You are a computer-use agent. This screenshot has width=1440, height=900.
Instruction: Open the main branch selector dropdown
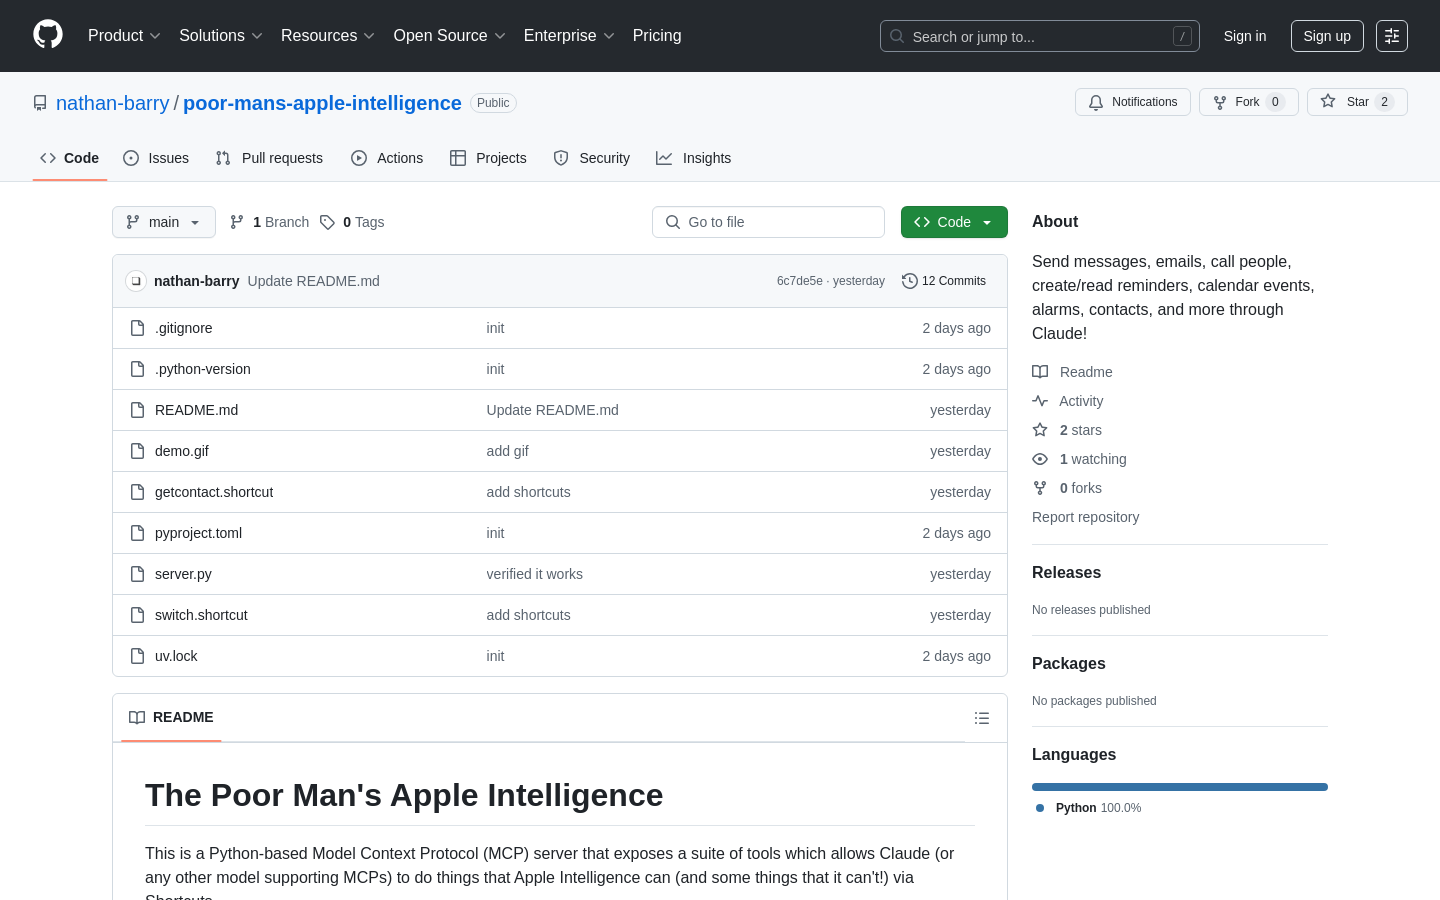[x=164, y=222]
